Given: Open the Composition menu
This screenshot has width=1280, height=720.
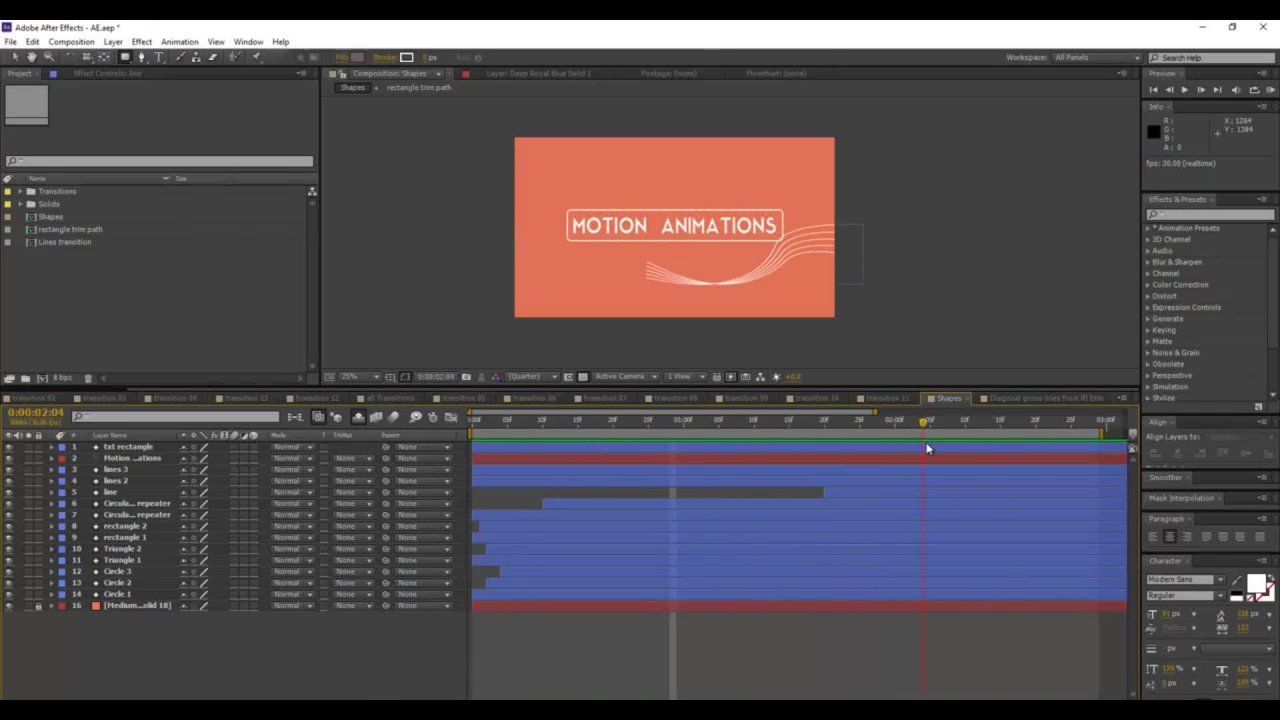Looking at the screenshot, I should click(71, 42).
